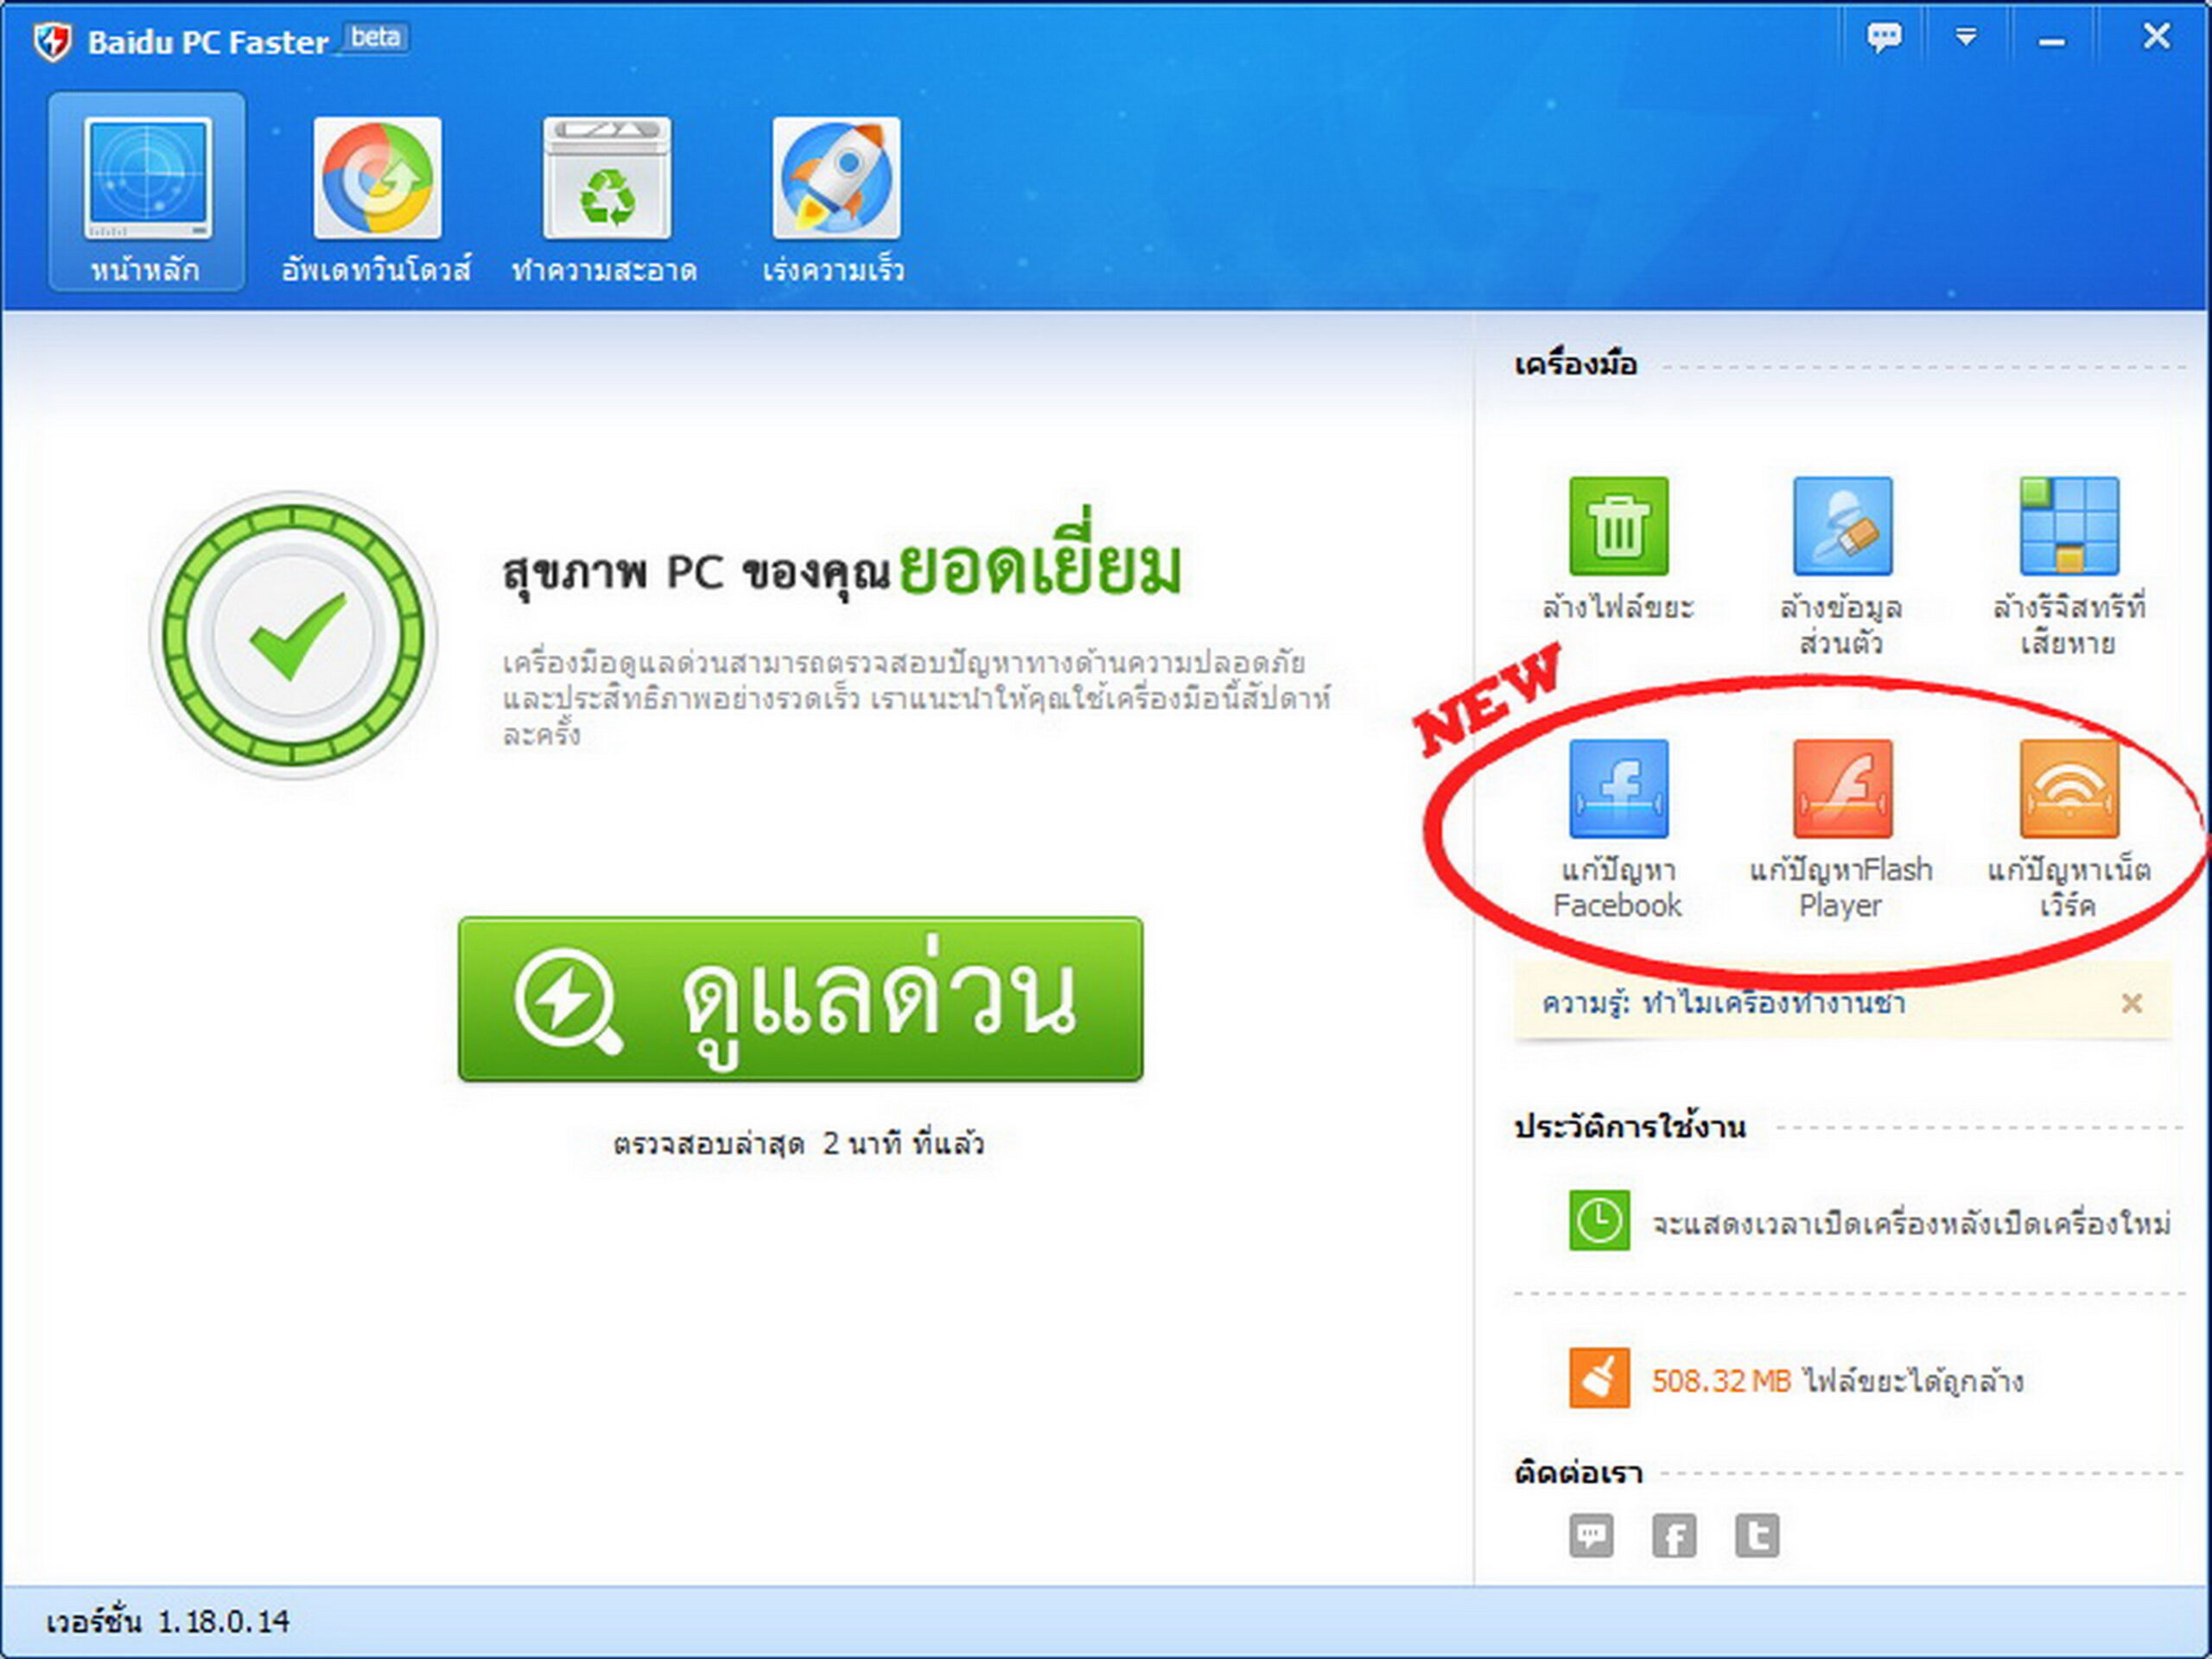The height and width of the screenshot is (1659, 2212).
Task: Launch the แก้ปัญหาFlash Player repair tool
Action: coord(1841,789)
